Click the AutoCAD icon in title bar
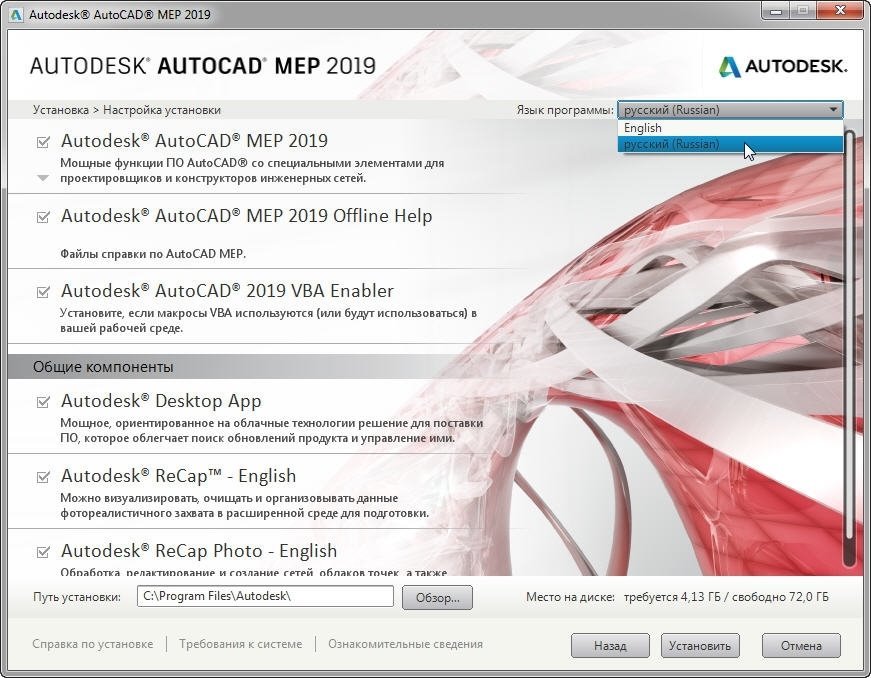The image size is (871, 678). pyautogui.click(x=16, y=14)
